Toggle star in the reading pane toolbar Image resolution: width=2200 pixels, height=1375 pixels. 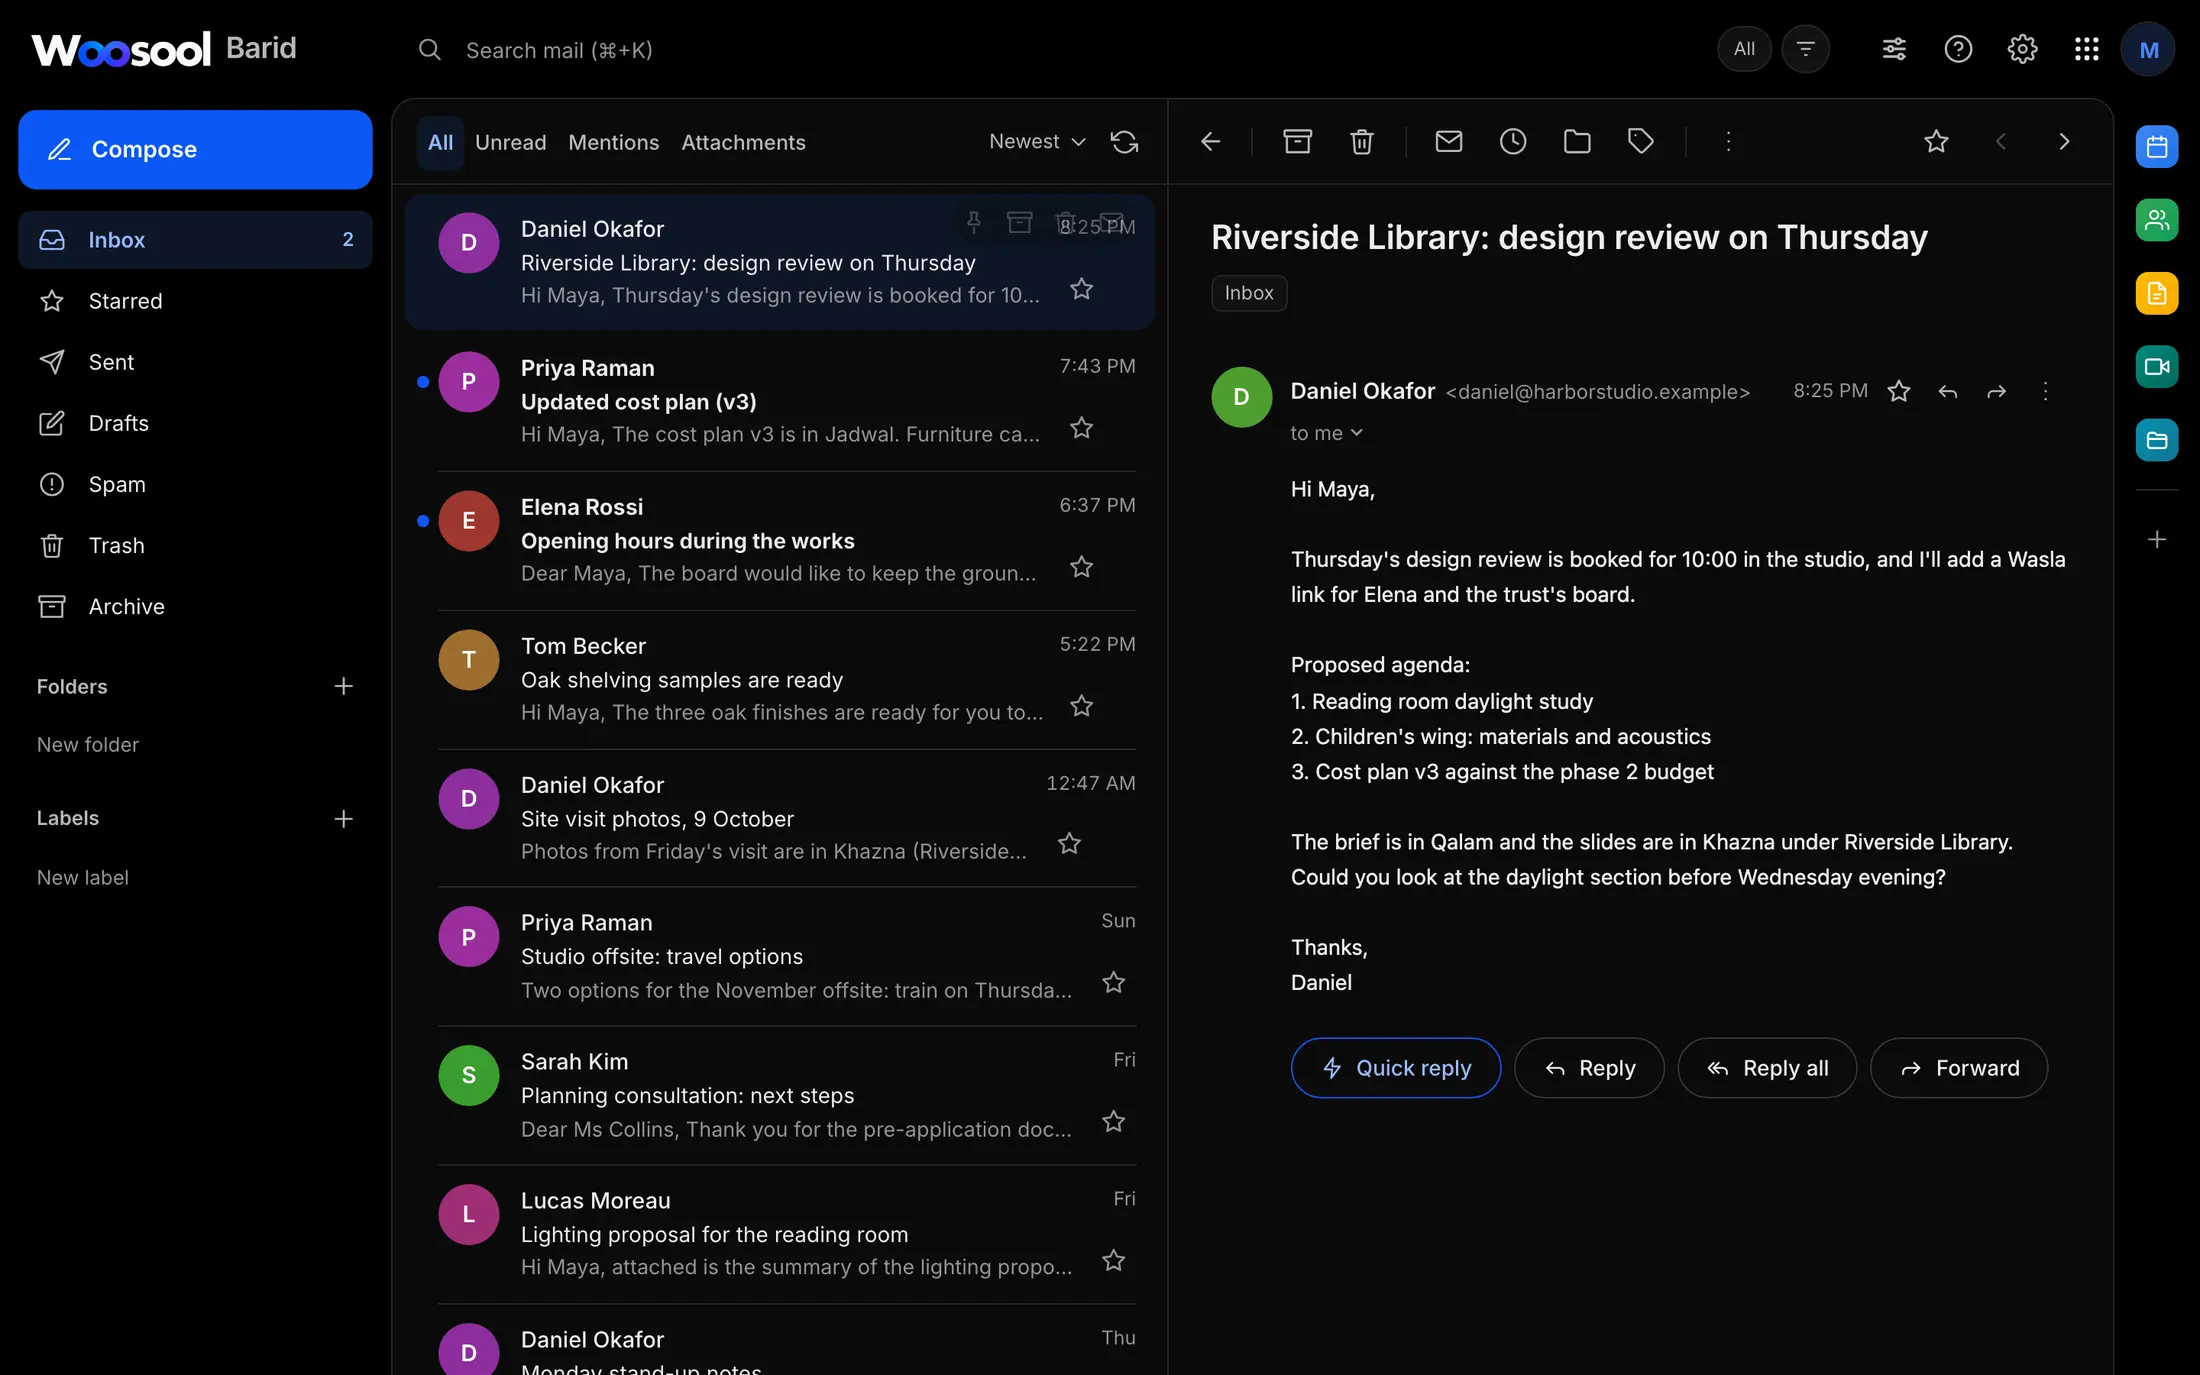tap(1936, 141)
